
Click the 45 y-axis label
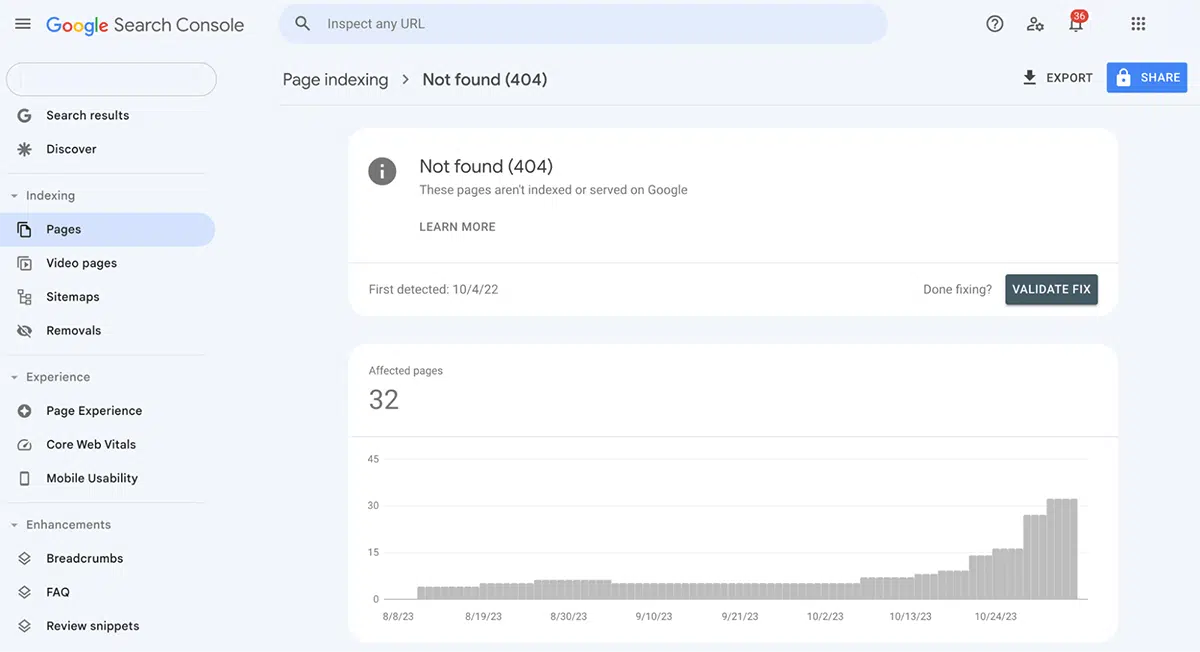point(374,459)
